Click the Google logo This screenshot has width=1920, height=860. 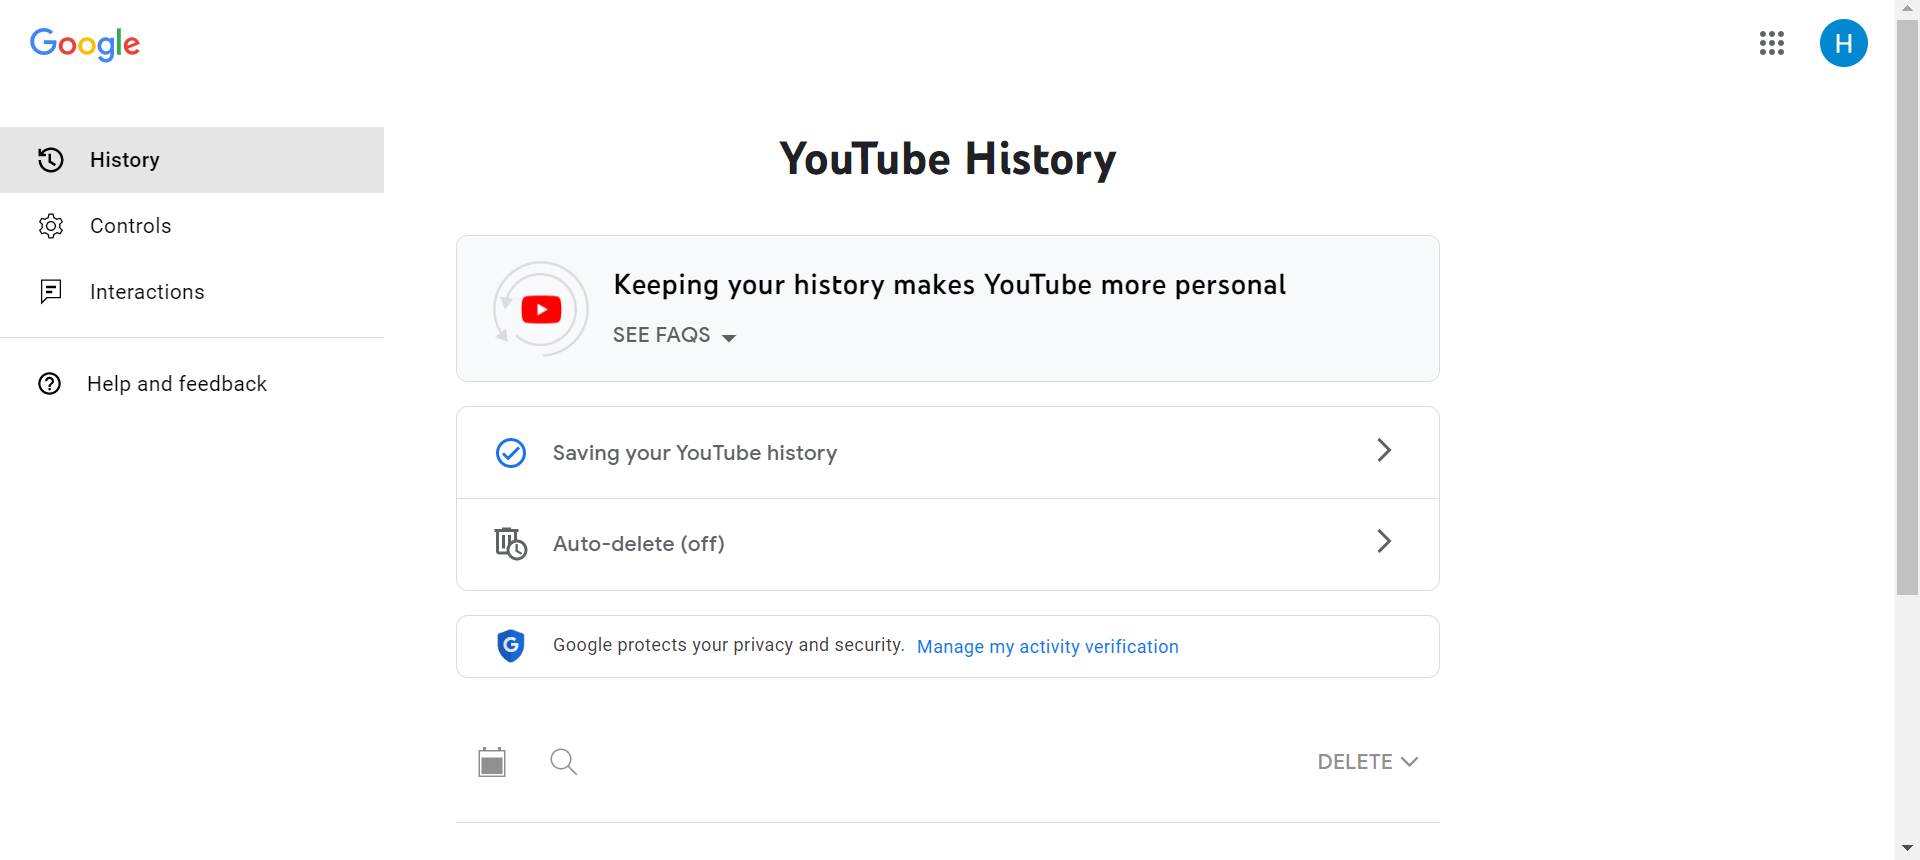click(85, 44)
